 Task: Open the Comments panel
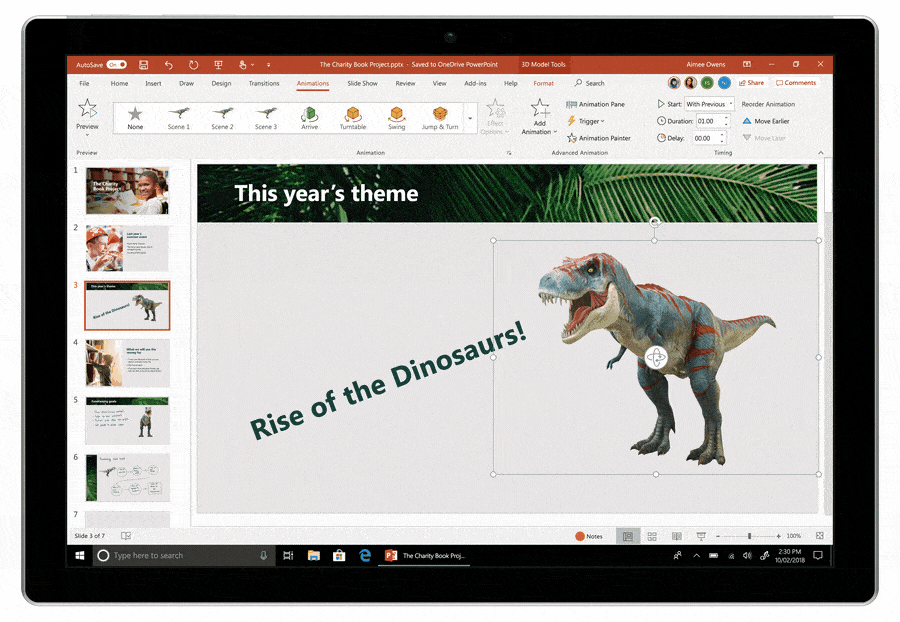point(796,82)
